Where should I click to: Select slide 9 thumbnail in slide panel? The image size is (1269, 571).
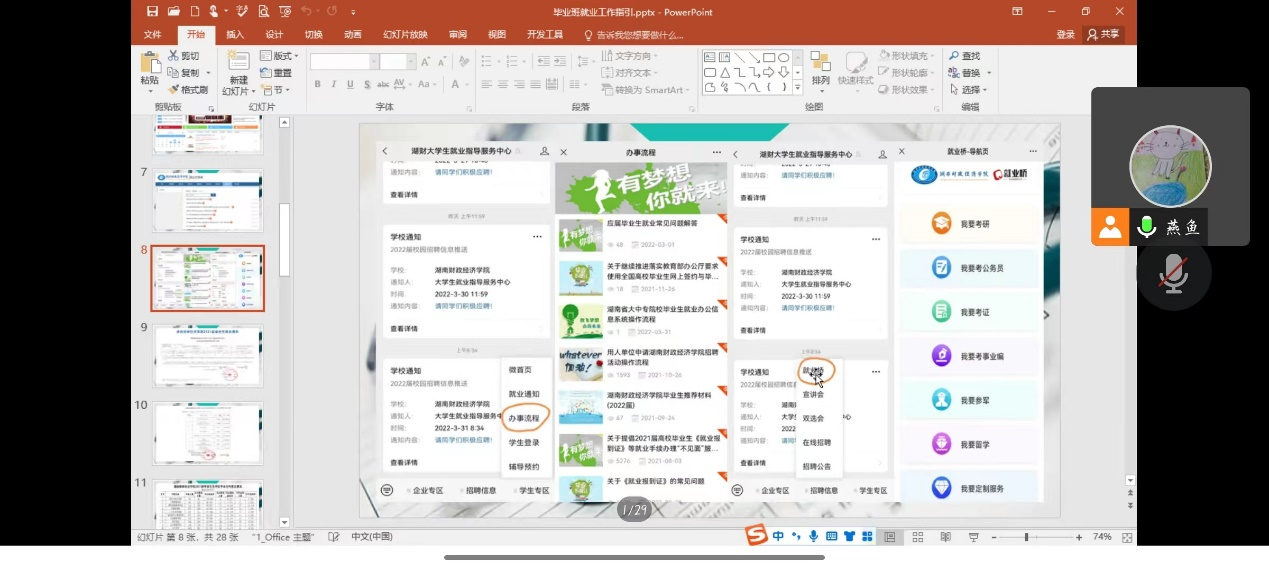pyautogui.click(x=207, y=356)
